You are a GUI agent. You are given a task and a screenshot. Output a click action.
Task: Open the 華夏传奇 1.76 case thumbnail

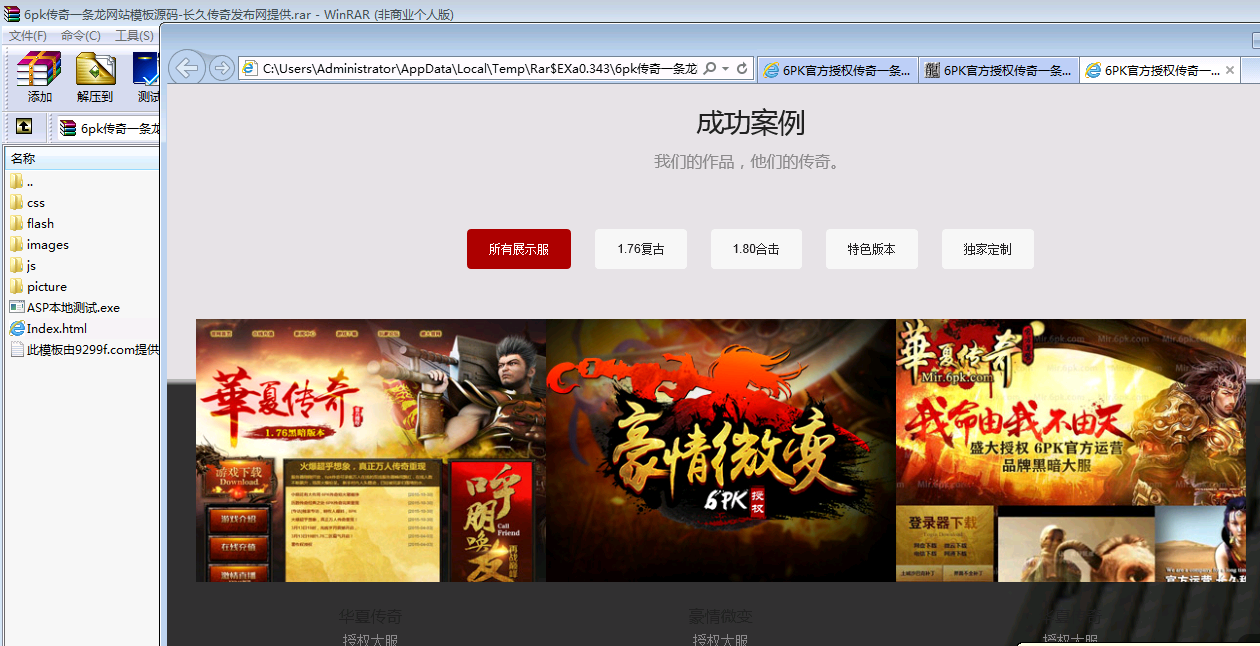[x=371, y=450]
